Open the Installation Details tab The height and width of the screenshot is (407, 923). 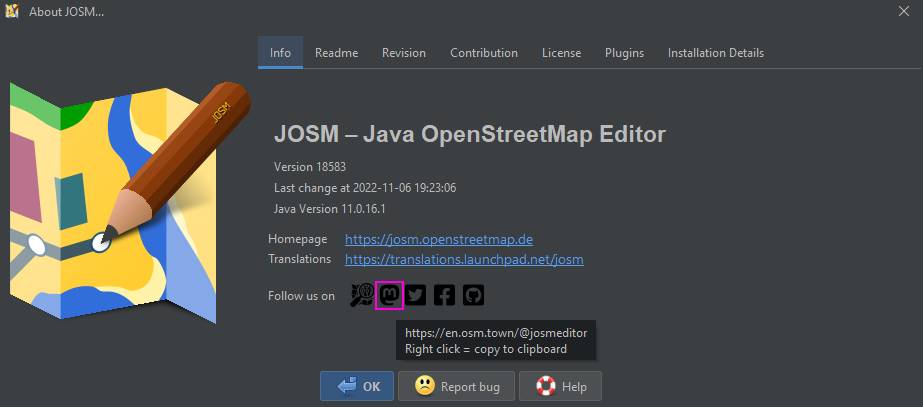pos(716,52)
